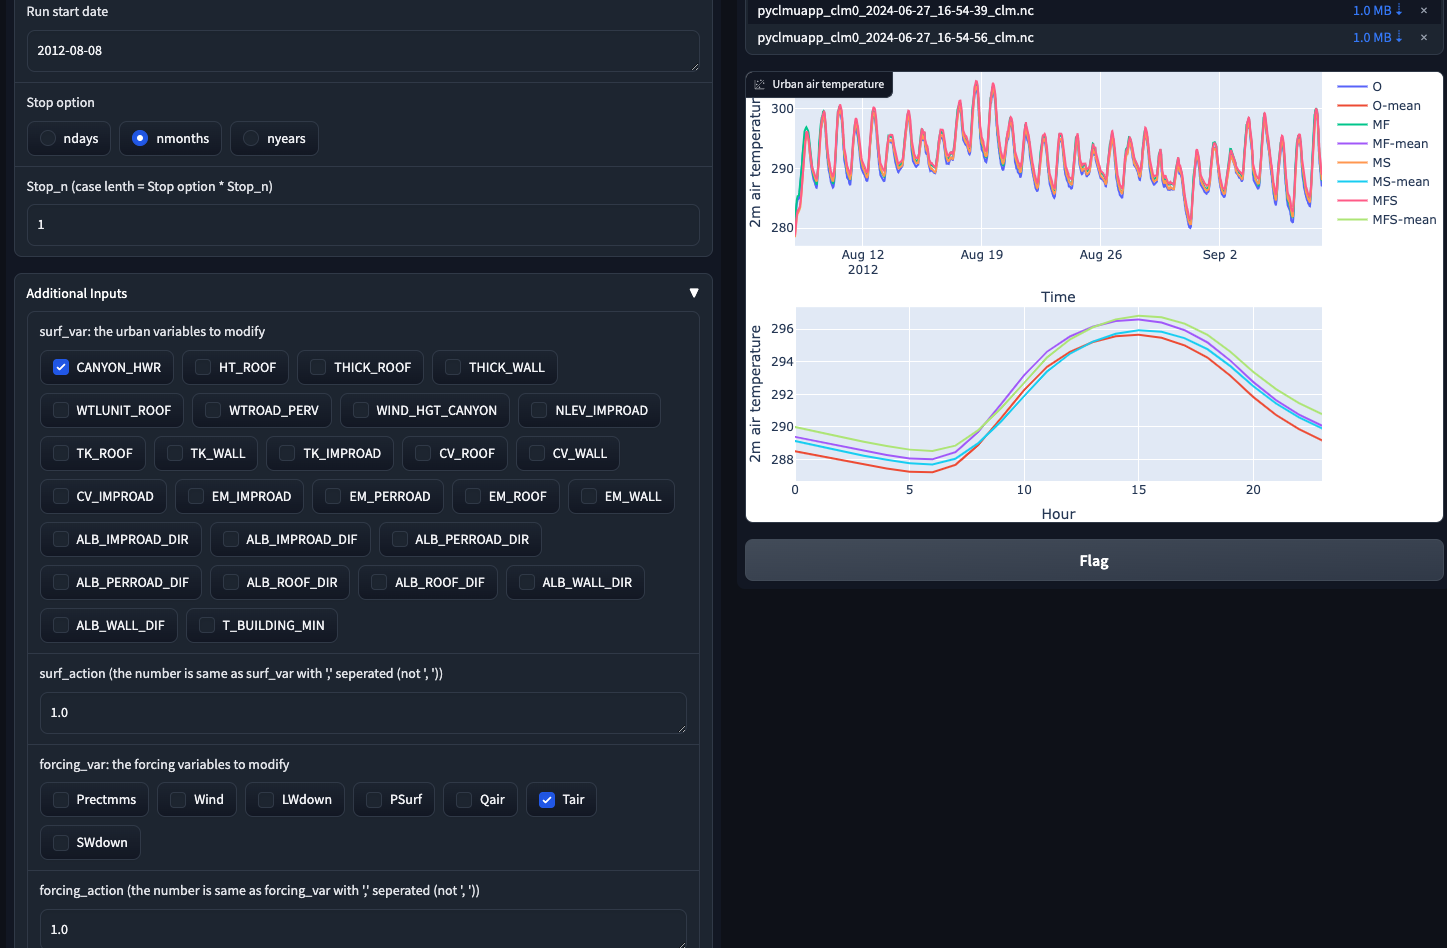
Task: Uncheck the CANYON_HWR checkbox
Action: point(61,367)
